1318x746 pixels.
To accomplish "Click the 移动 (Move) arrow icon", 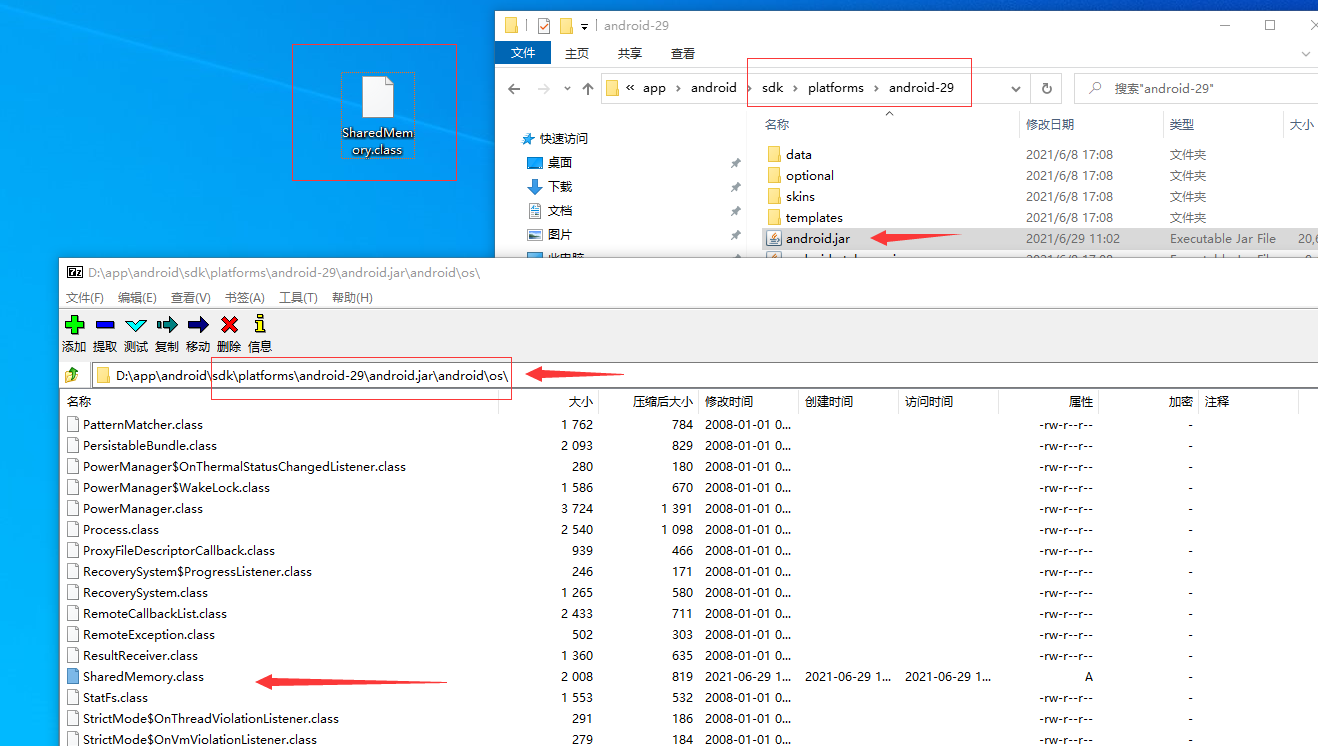I will 198,324.
